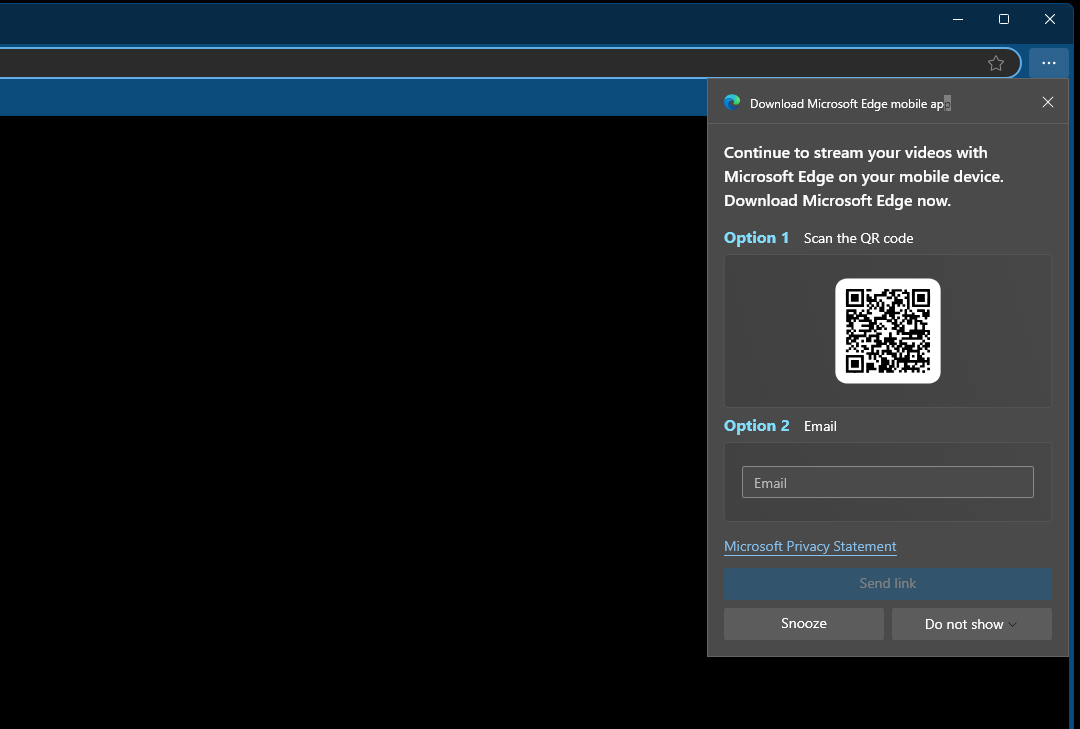1080x729 pixels.
Task: Focus the Email input field
Action: tap(887, 482)
